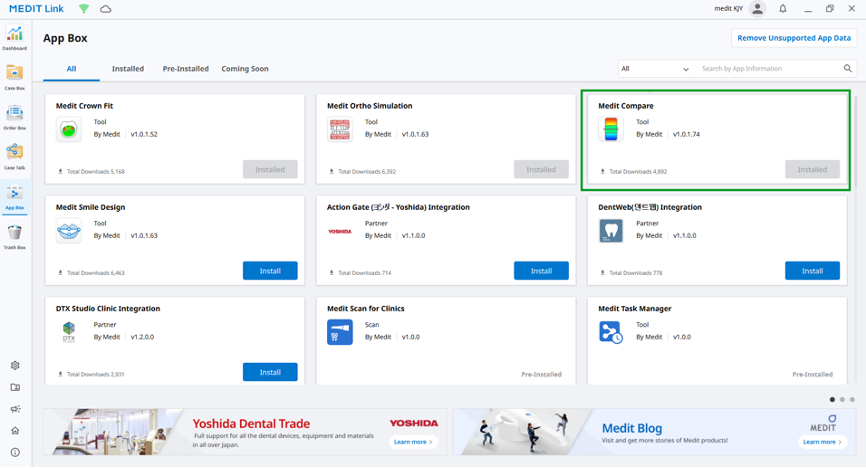Install DentWeb Integration

(x=812, y=271)
